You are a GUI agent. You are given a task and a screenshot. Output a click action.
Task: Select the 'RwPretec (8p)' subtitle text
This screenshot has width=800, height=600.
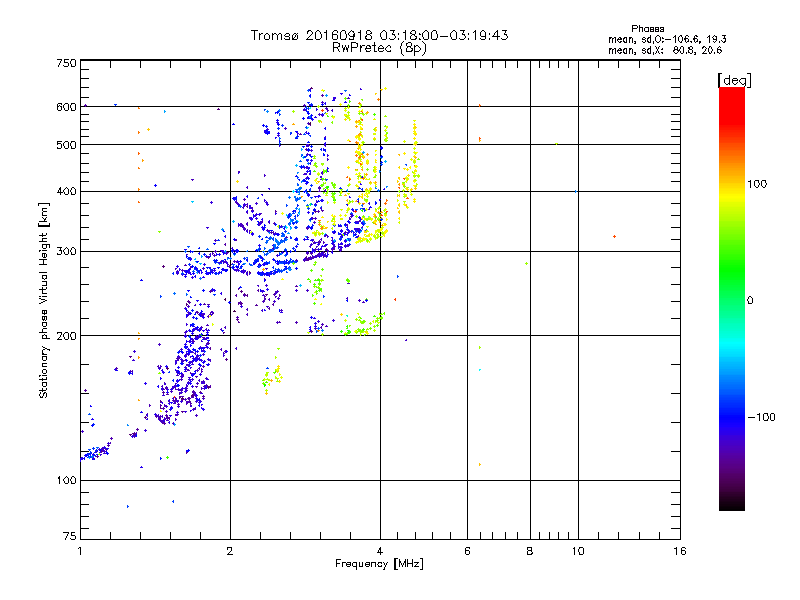coord(379,48)
